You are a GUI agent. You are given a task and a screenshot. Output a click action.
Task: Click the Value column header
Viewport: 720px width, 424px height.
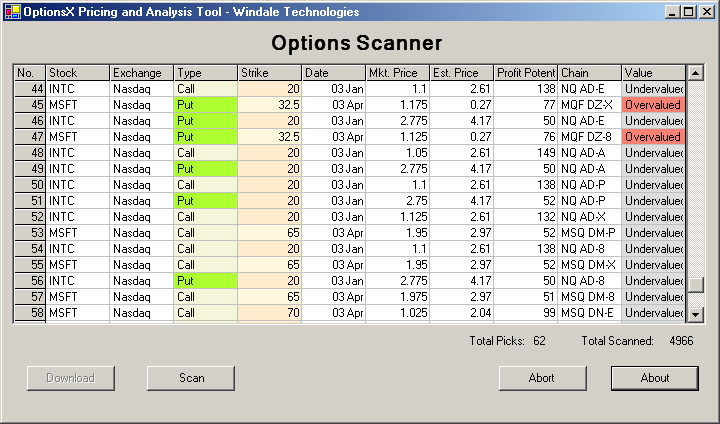click(x=653, y=73)
